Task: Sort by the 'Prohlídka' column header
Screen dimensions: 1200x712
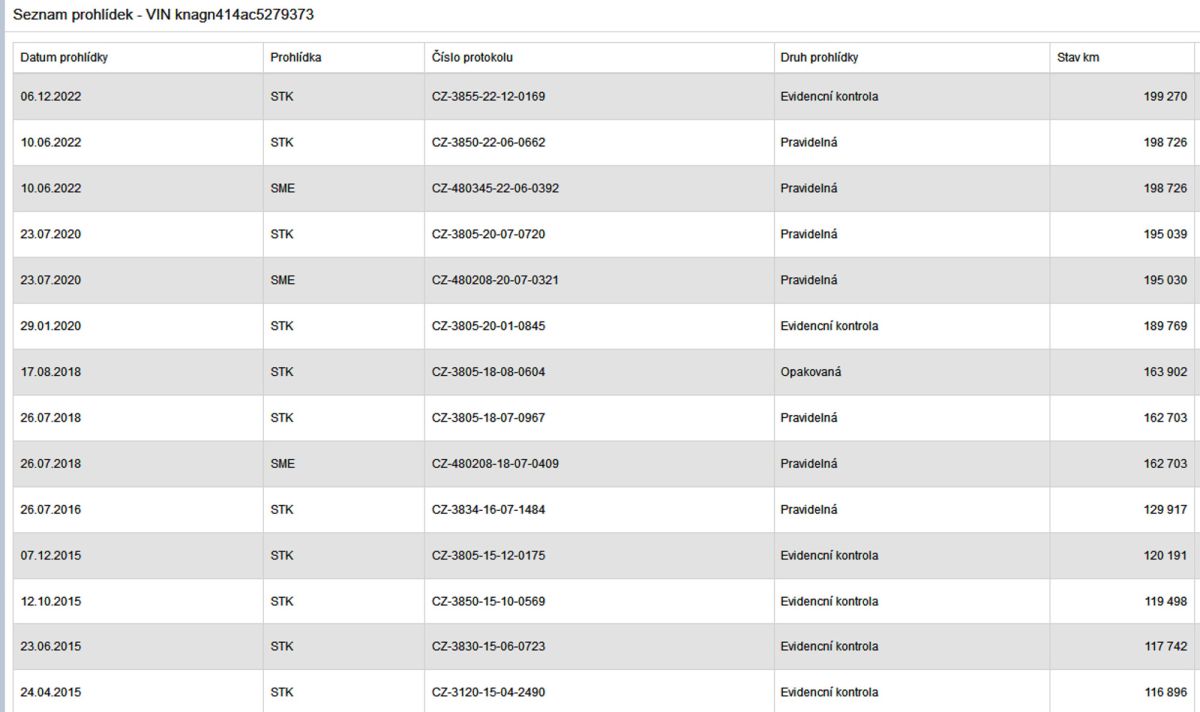Action: (295, 58)
